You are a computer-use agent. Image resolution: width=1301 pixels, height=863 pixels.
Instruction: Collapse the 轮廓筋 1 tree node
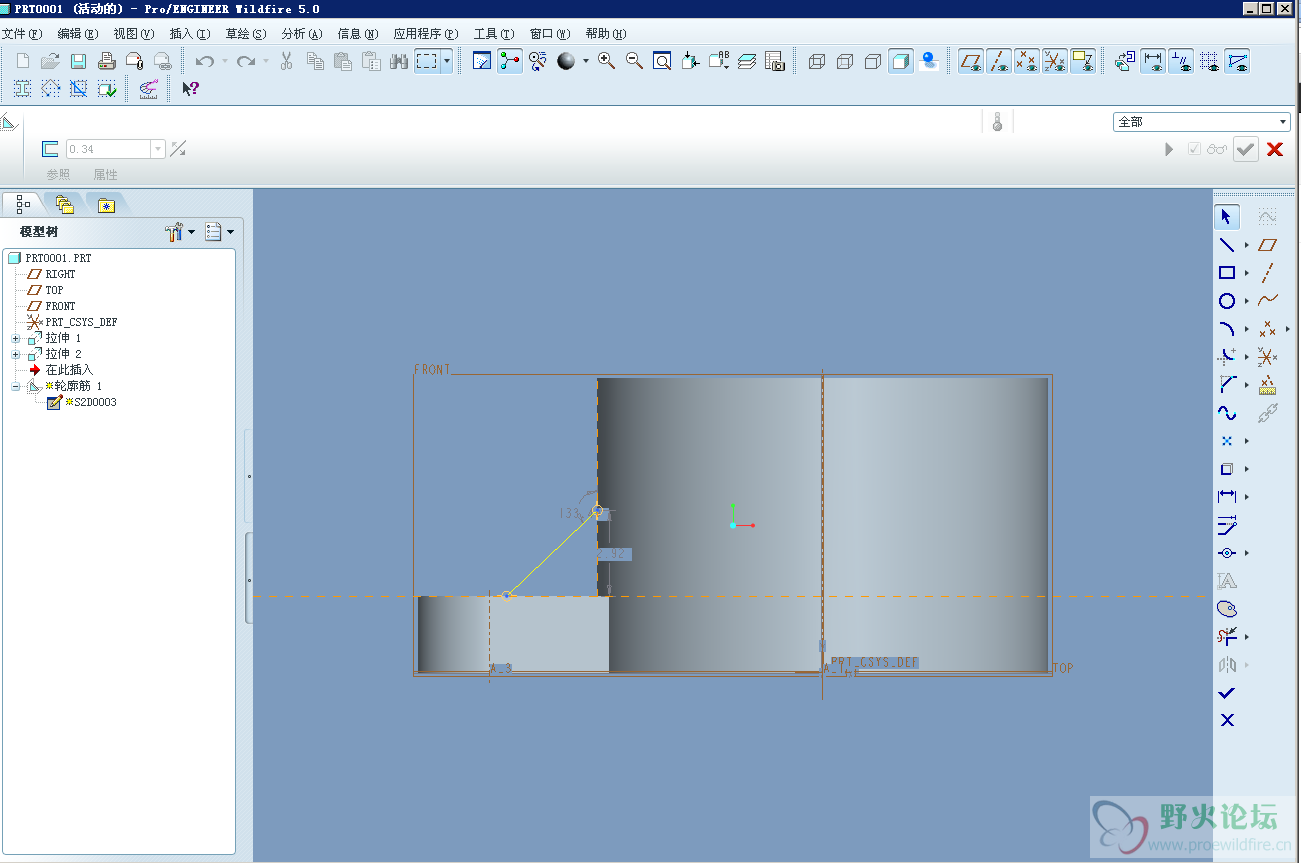coord(16,386)
